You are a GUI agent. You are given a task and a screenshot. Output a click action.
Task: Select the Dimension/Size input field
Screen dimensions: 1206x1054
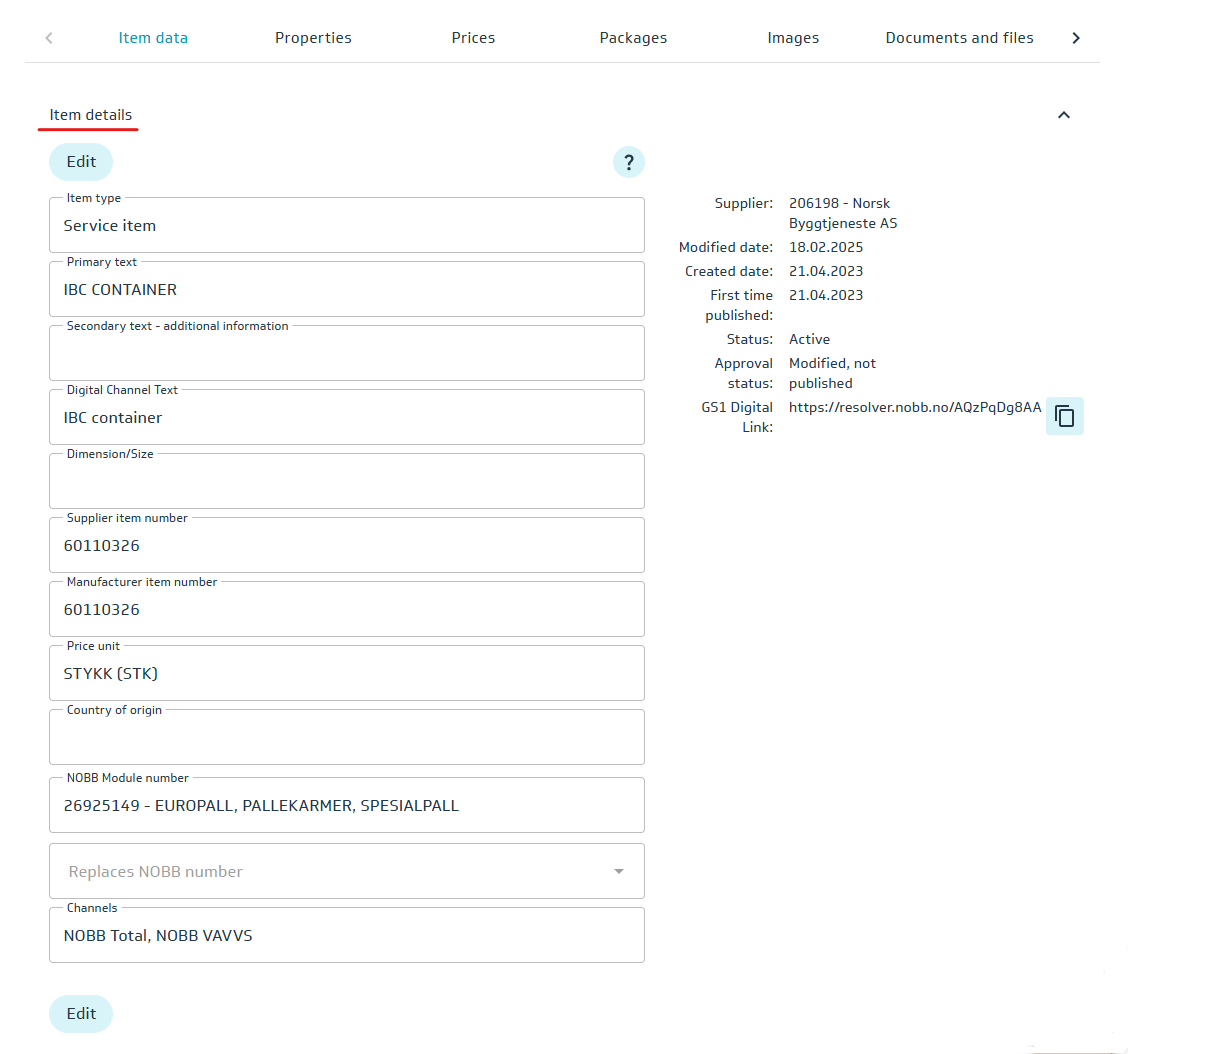tap(346, 482)
